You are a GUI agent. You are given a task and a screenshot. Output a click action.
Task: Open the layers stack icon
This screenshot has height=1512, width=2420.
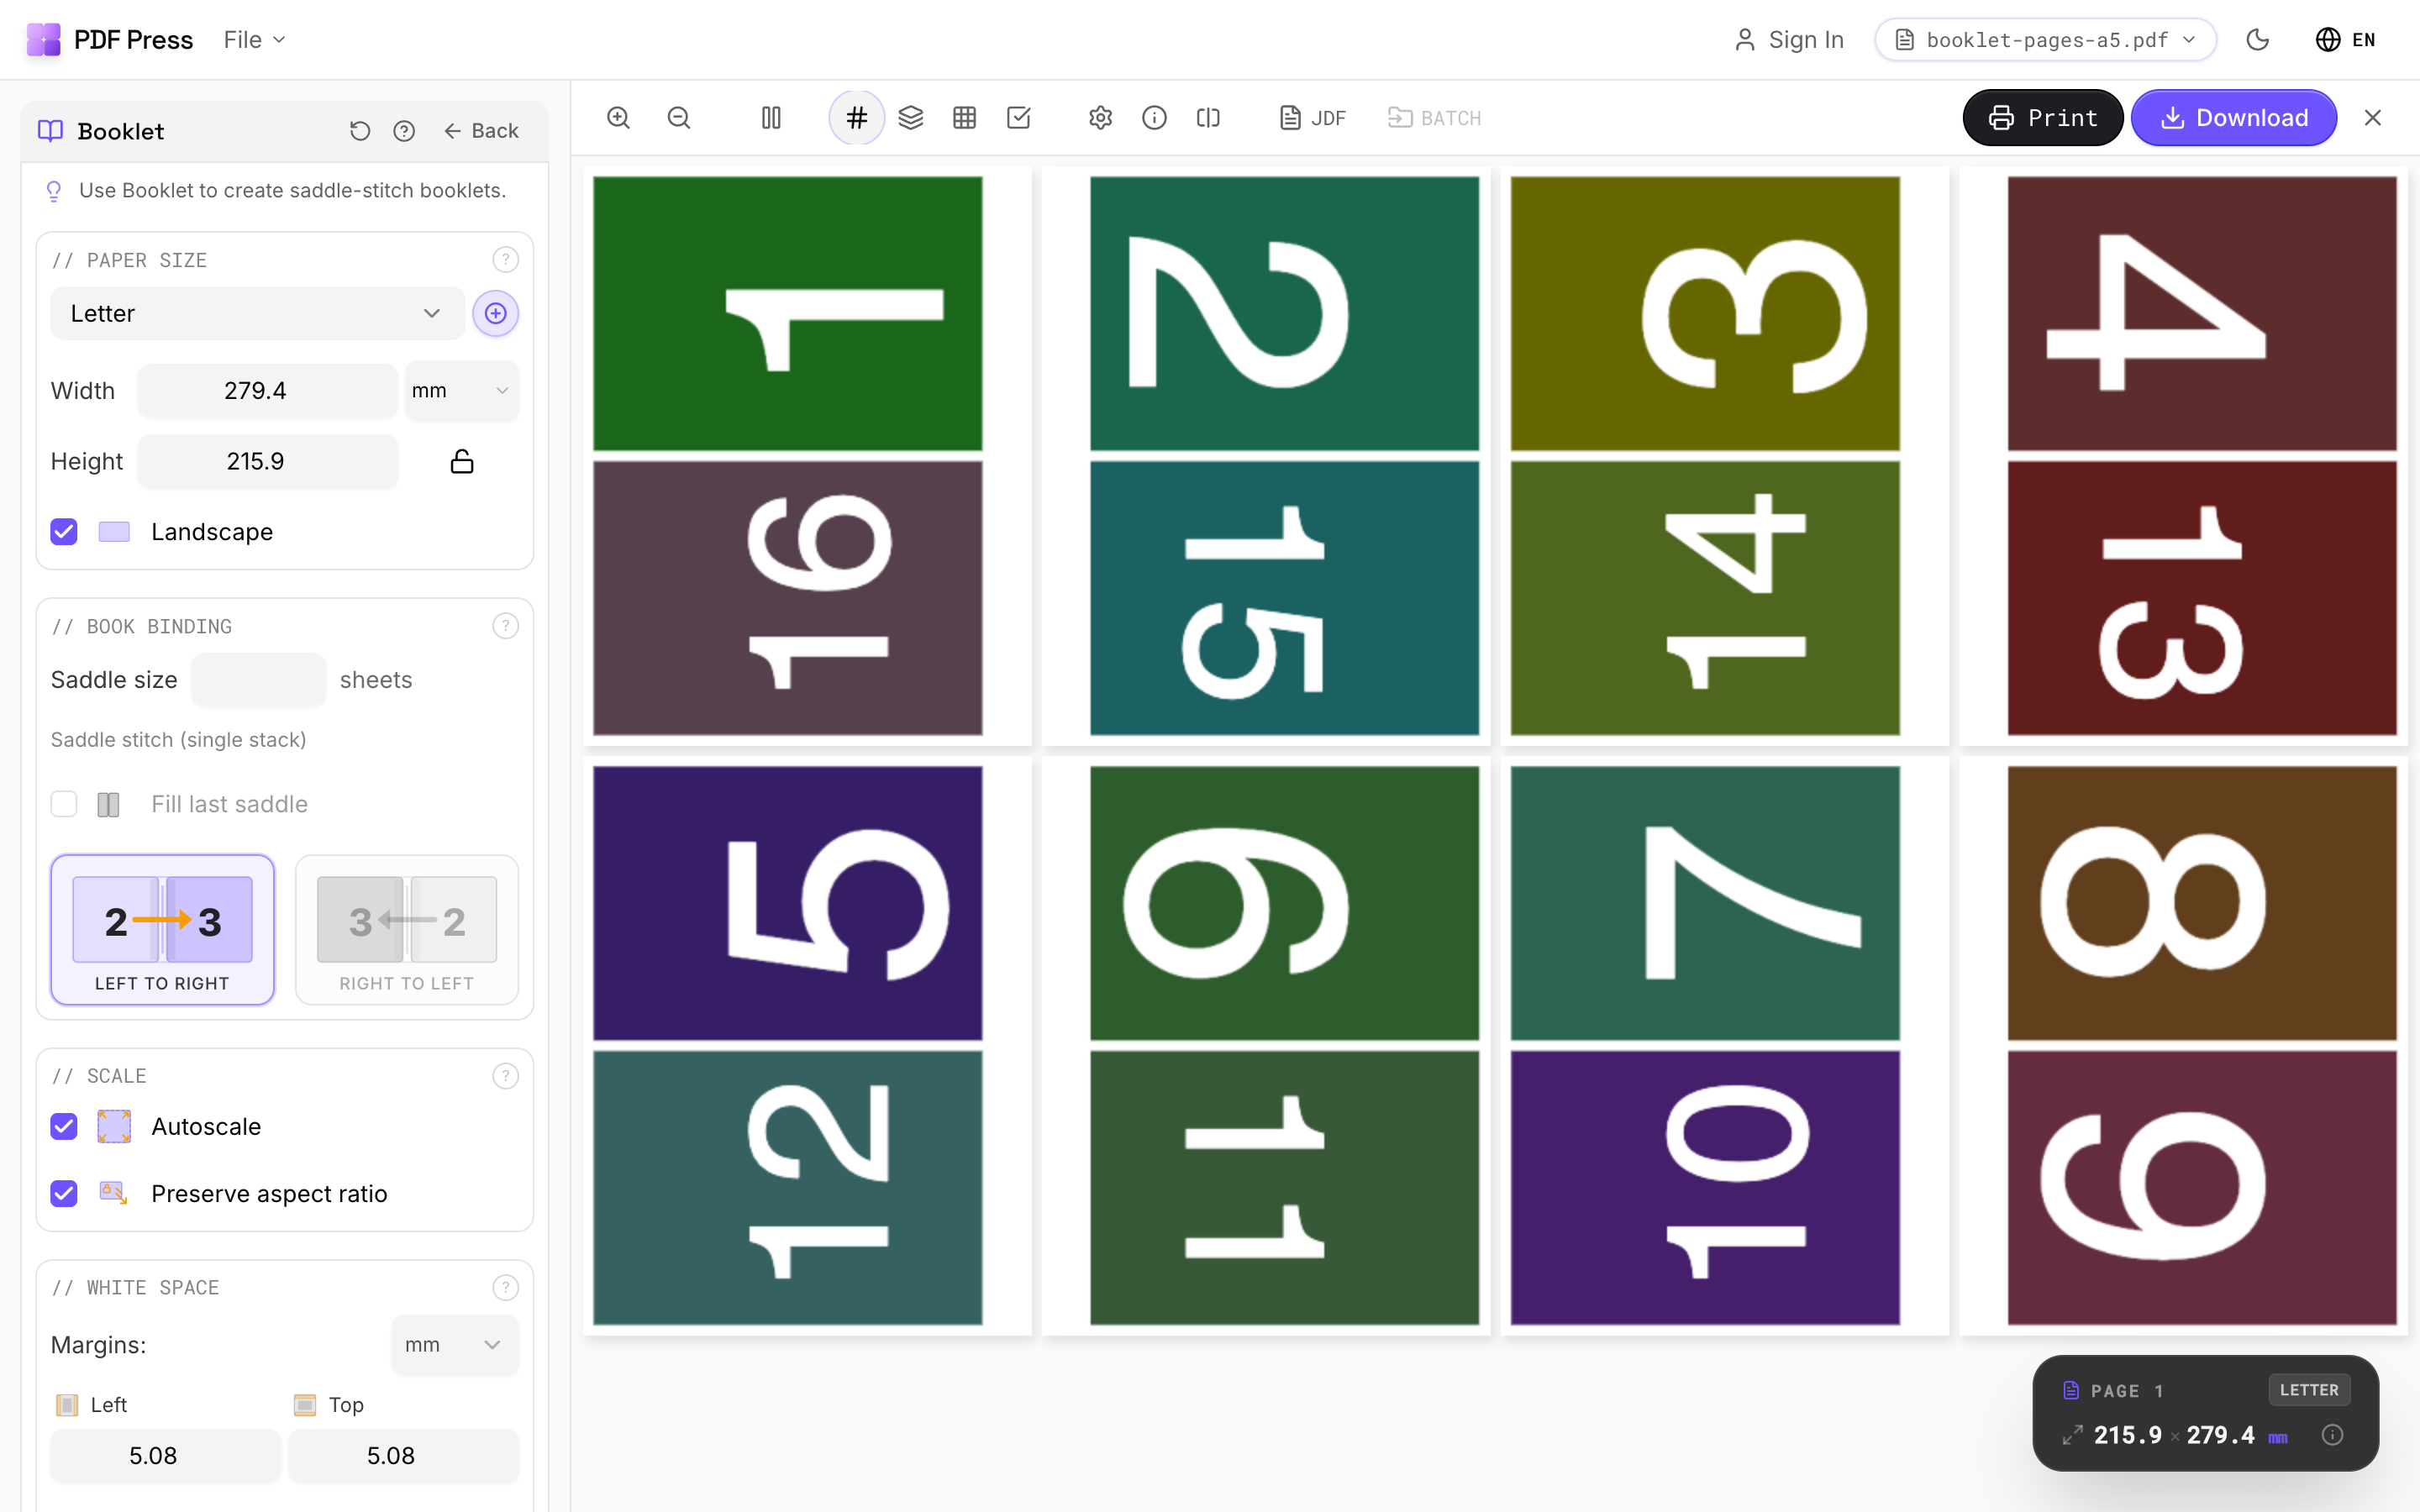click(x=910, y=118)
